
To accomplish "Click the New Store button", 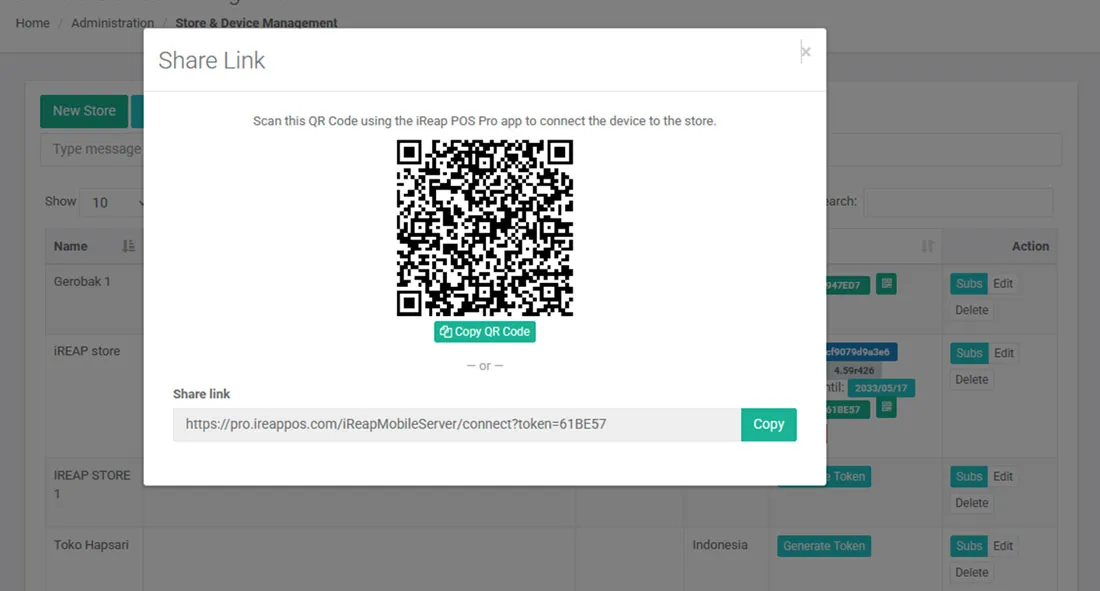I will coord(84,111).
